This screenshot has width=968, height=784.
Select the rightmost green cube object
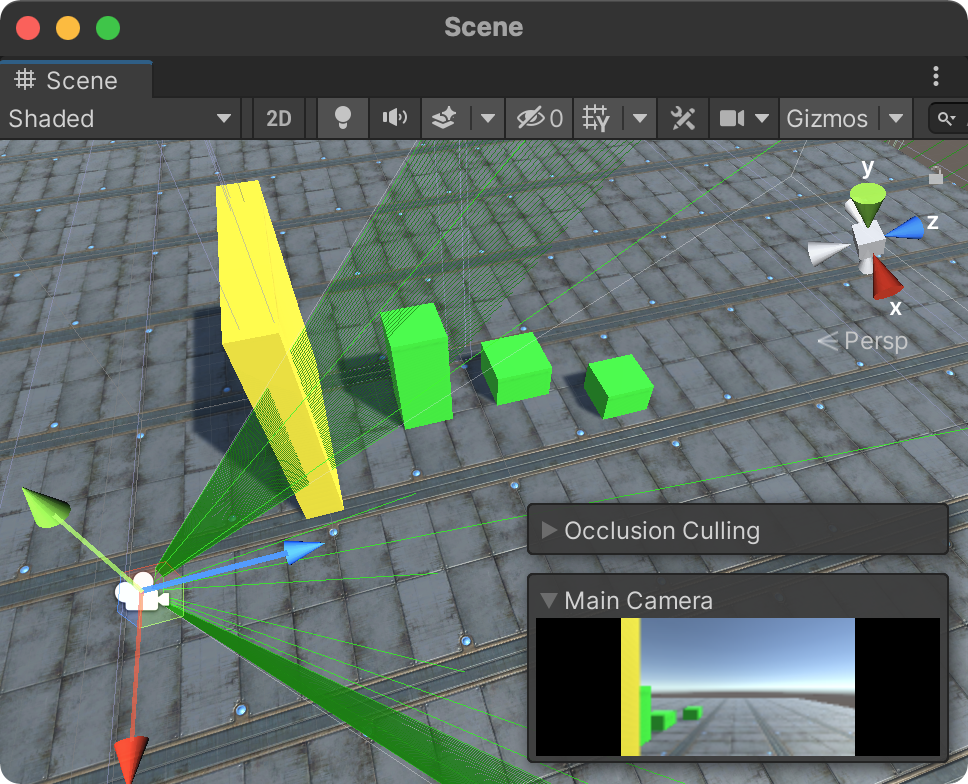pos(619,386)
